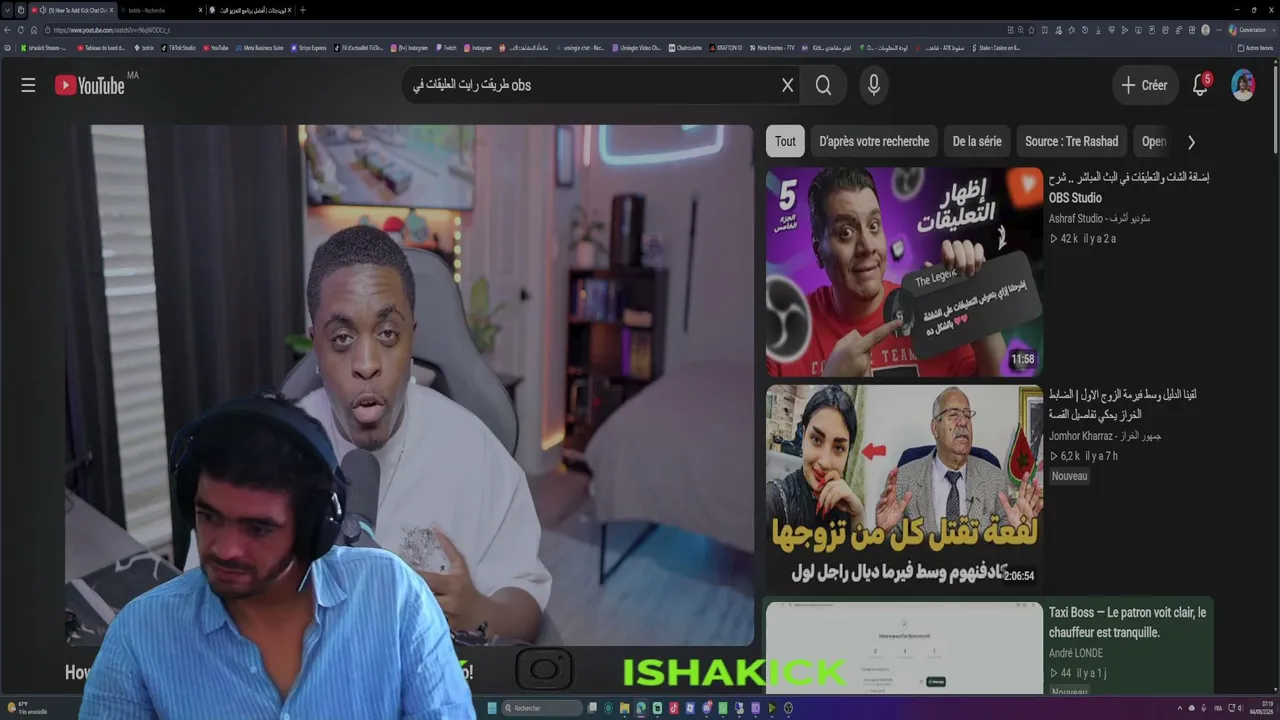Screen dimensions: 1280x720
Task: Open the browser profile avatar
Action: coord(1205,30)
